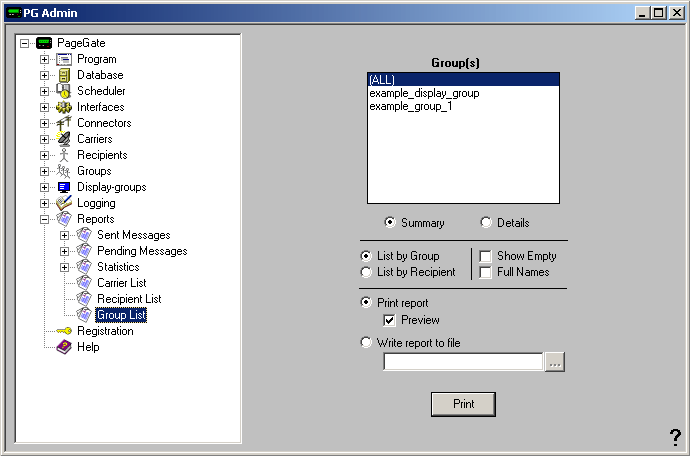Select the Summary radio button
This screenshot has width=690, height=456.
point(390,222)
